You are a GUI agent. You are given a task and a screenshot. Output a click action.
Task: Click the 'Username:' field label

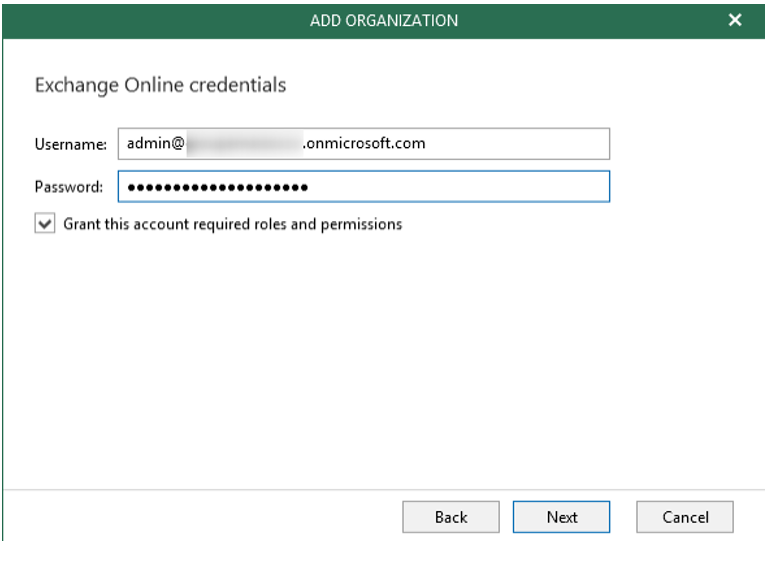pyautogui.click(x=70, y=144)
